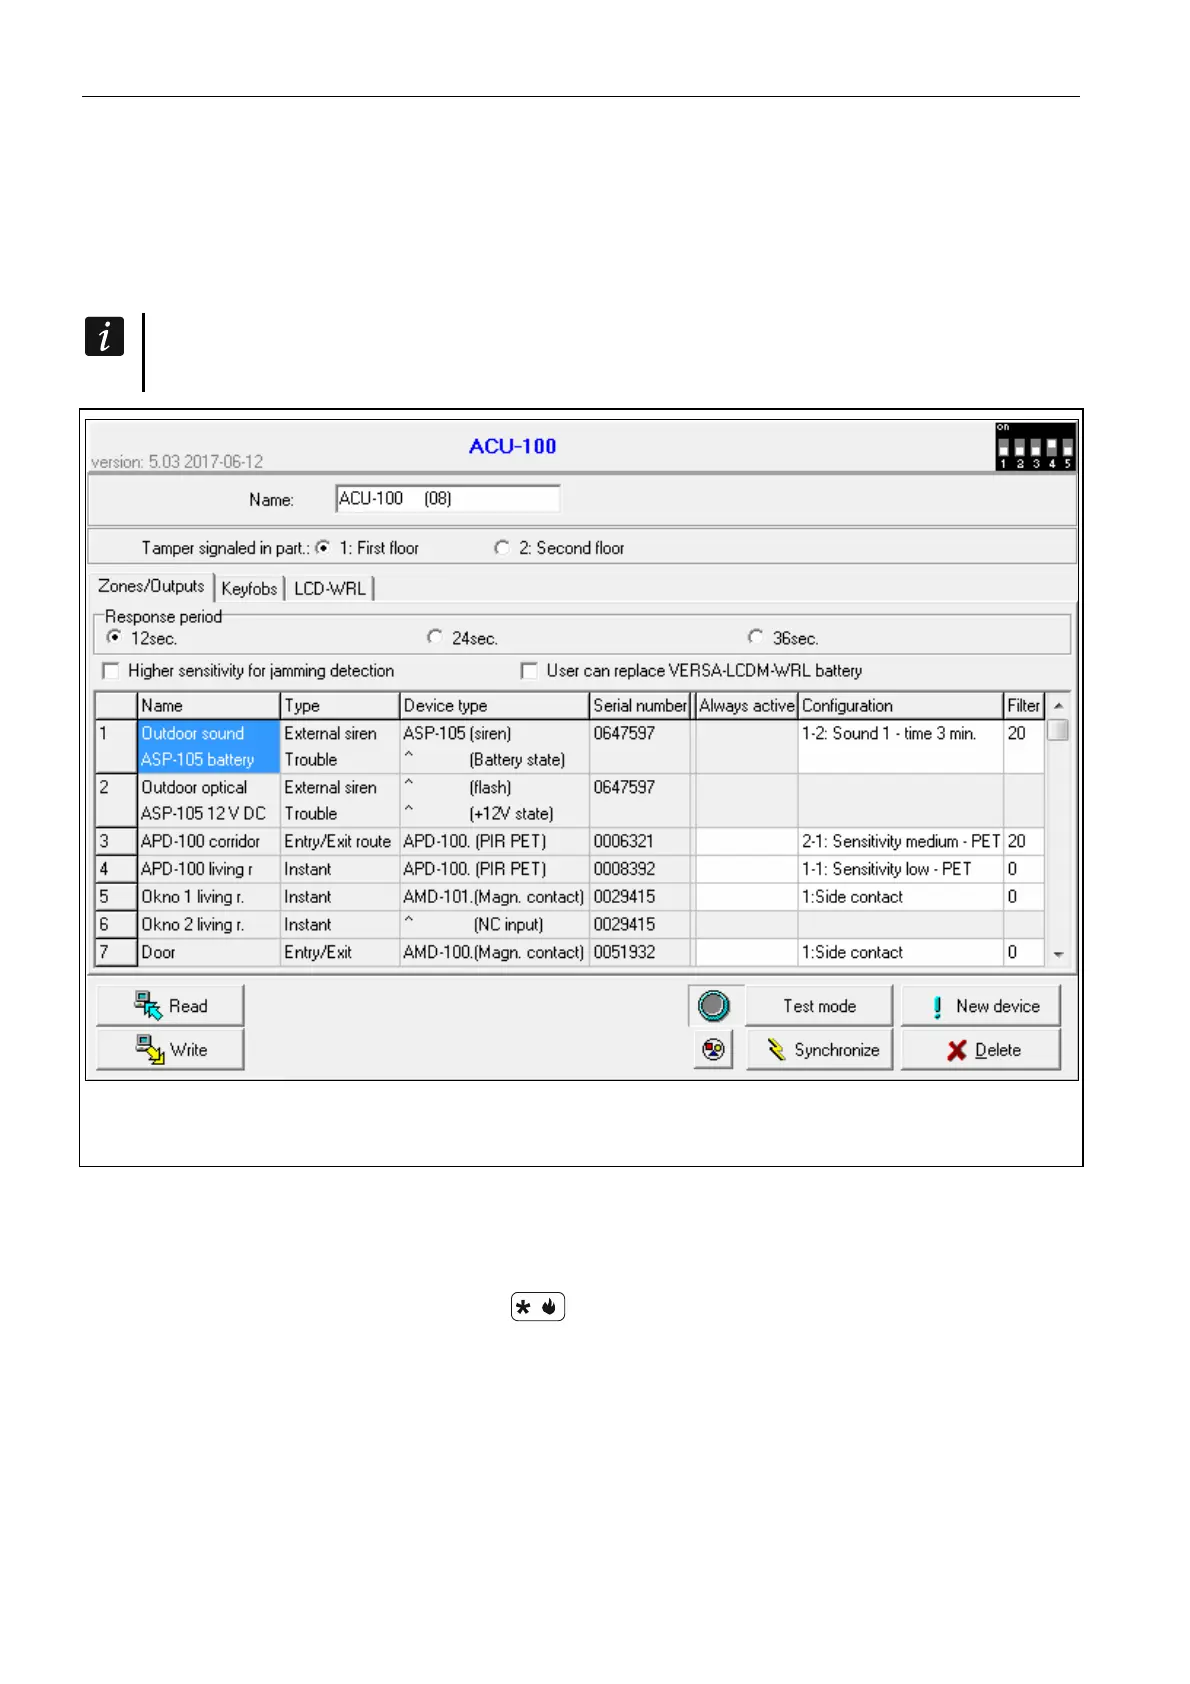Click the Entry/Exit route type cell

pos(340,841)
